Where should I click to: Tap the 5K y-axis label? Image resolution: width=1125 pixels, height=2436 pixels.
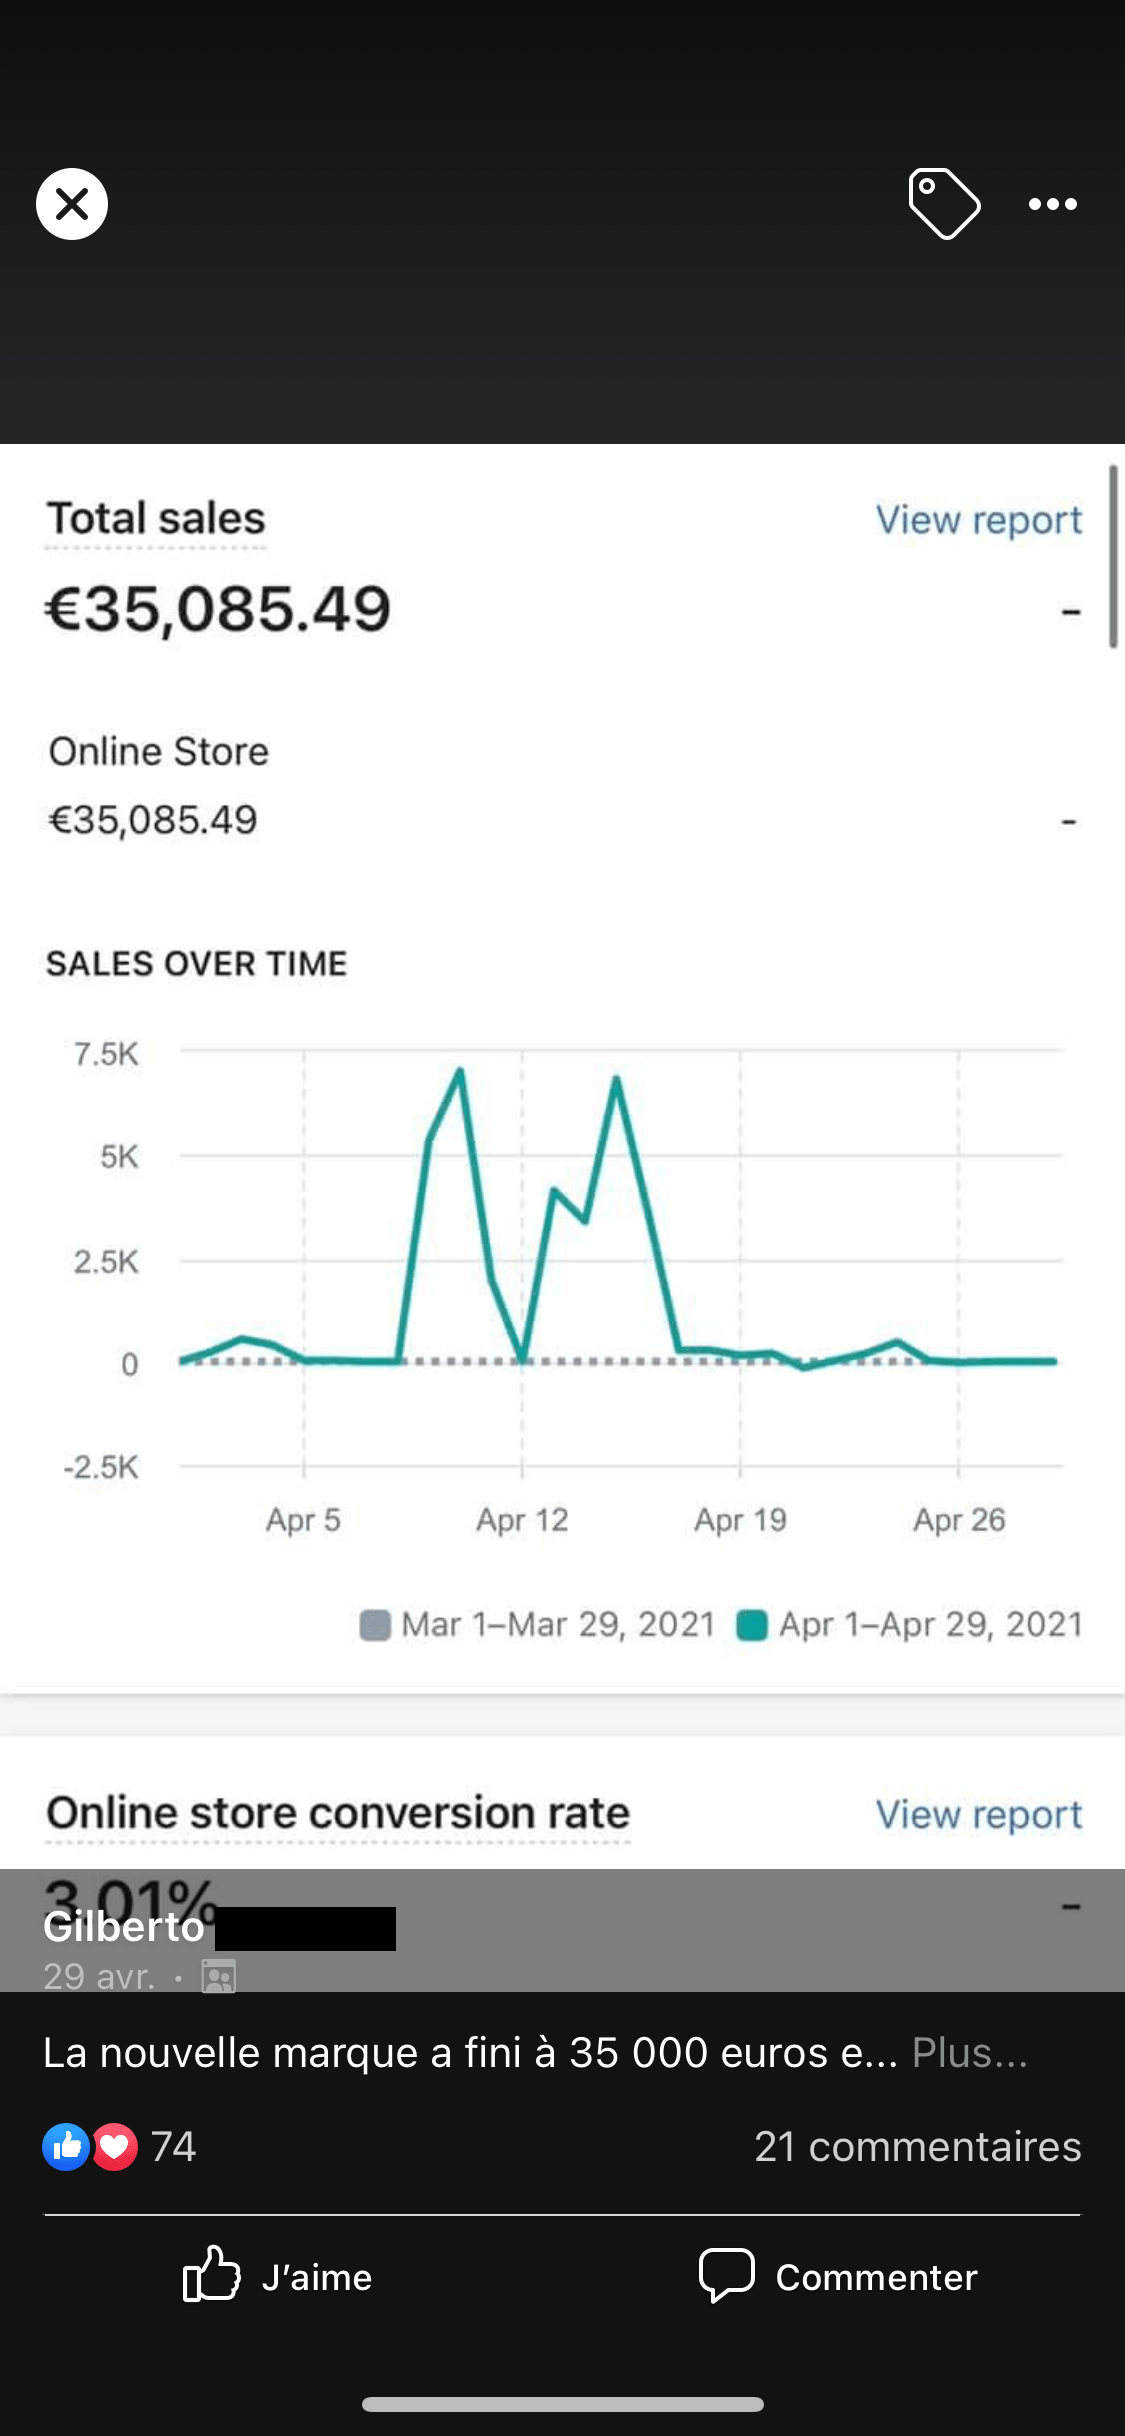point(119,1157)
